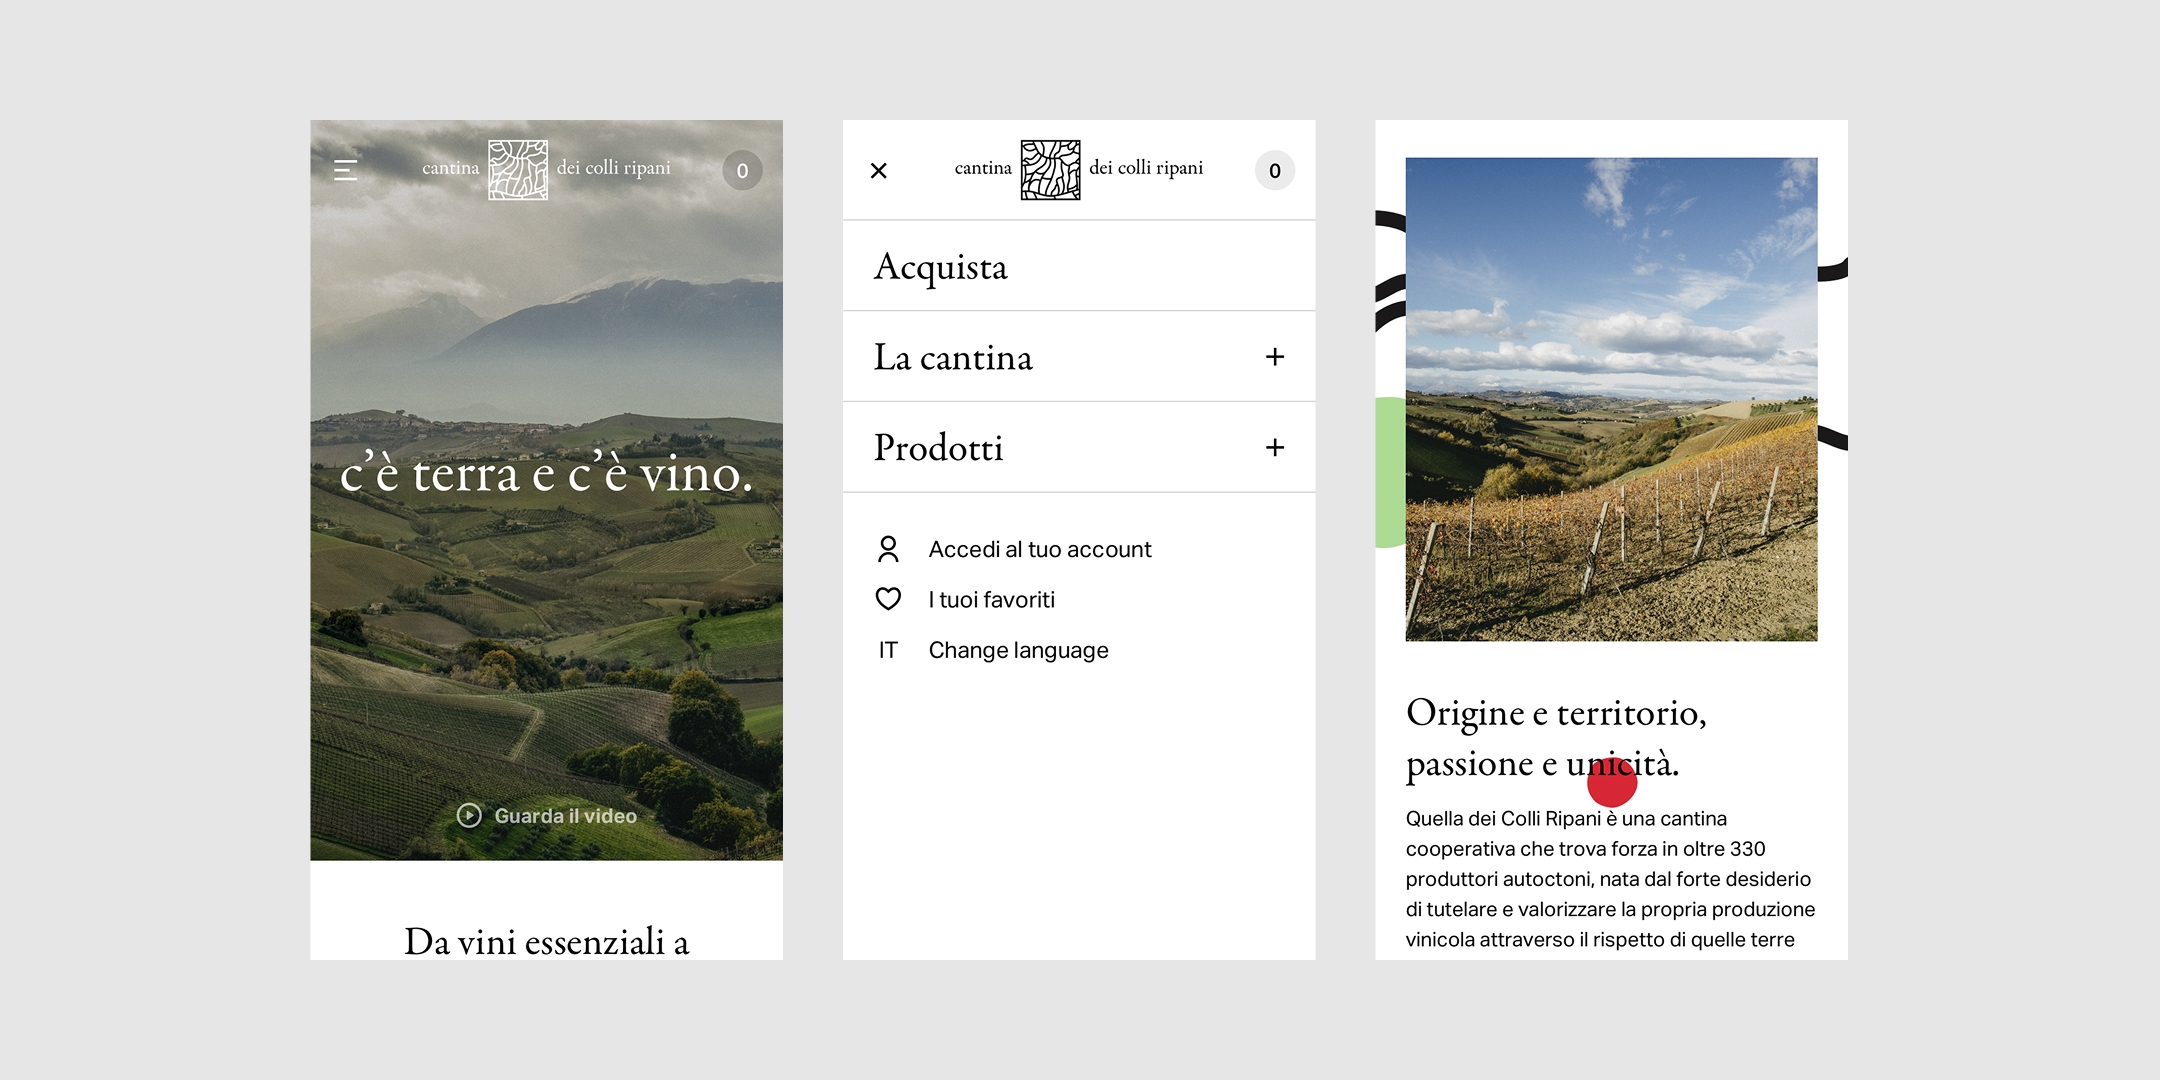The width and height of the screenshot is (2160, 1080).
Task: Close the navigation menu with X icon
Action: click(x=879, y=171)
